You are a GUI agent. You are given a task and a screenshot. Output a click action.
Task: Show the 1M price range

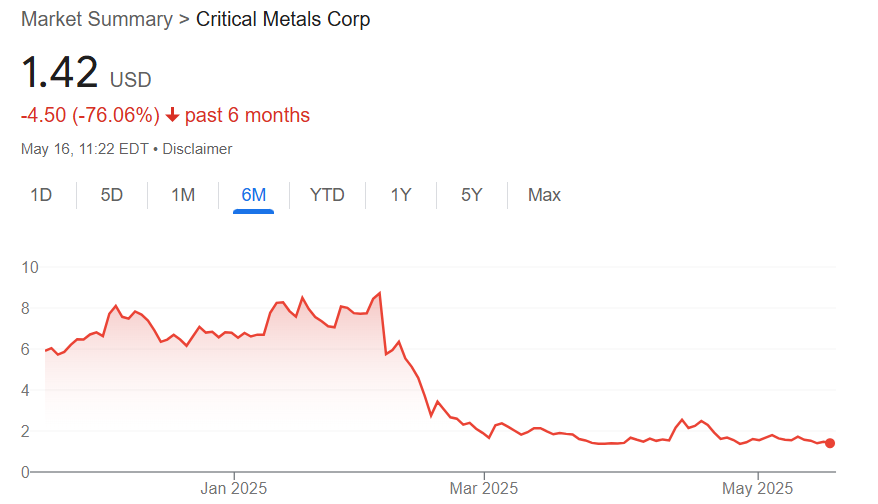point(183,195)
